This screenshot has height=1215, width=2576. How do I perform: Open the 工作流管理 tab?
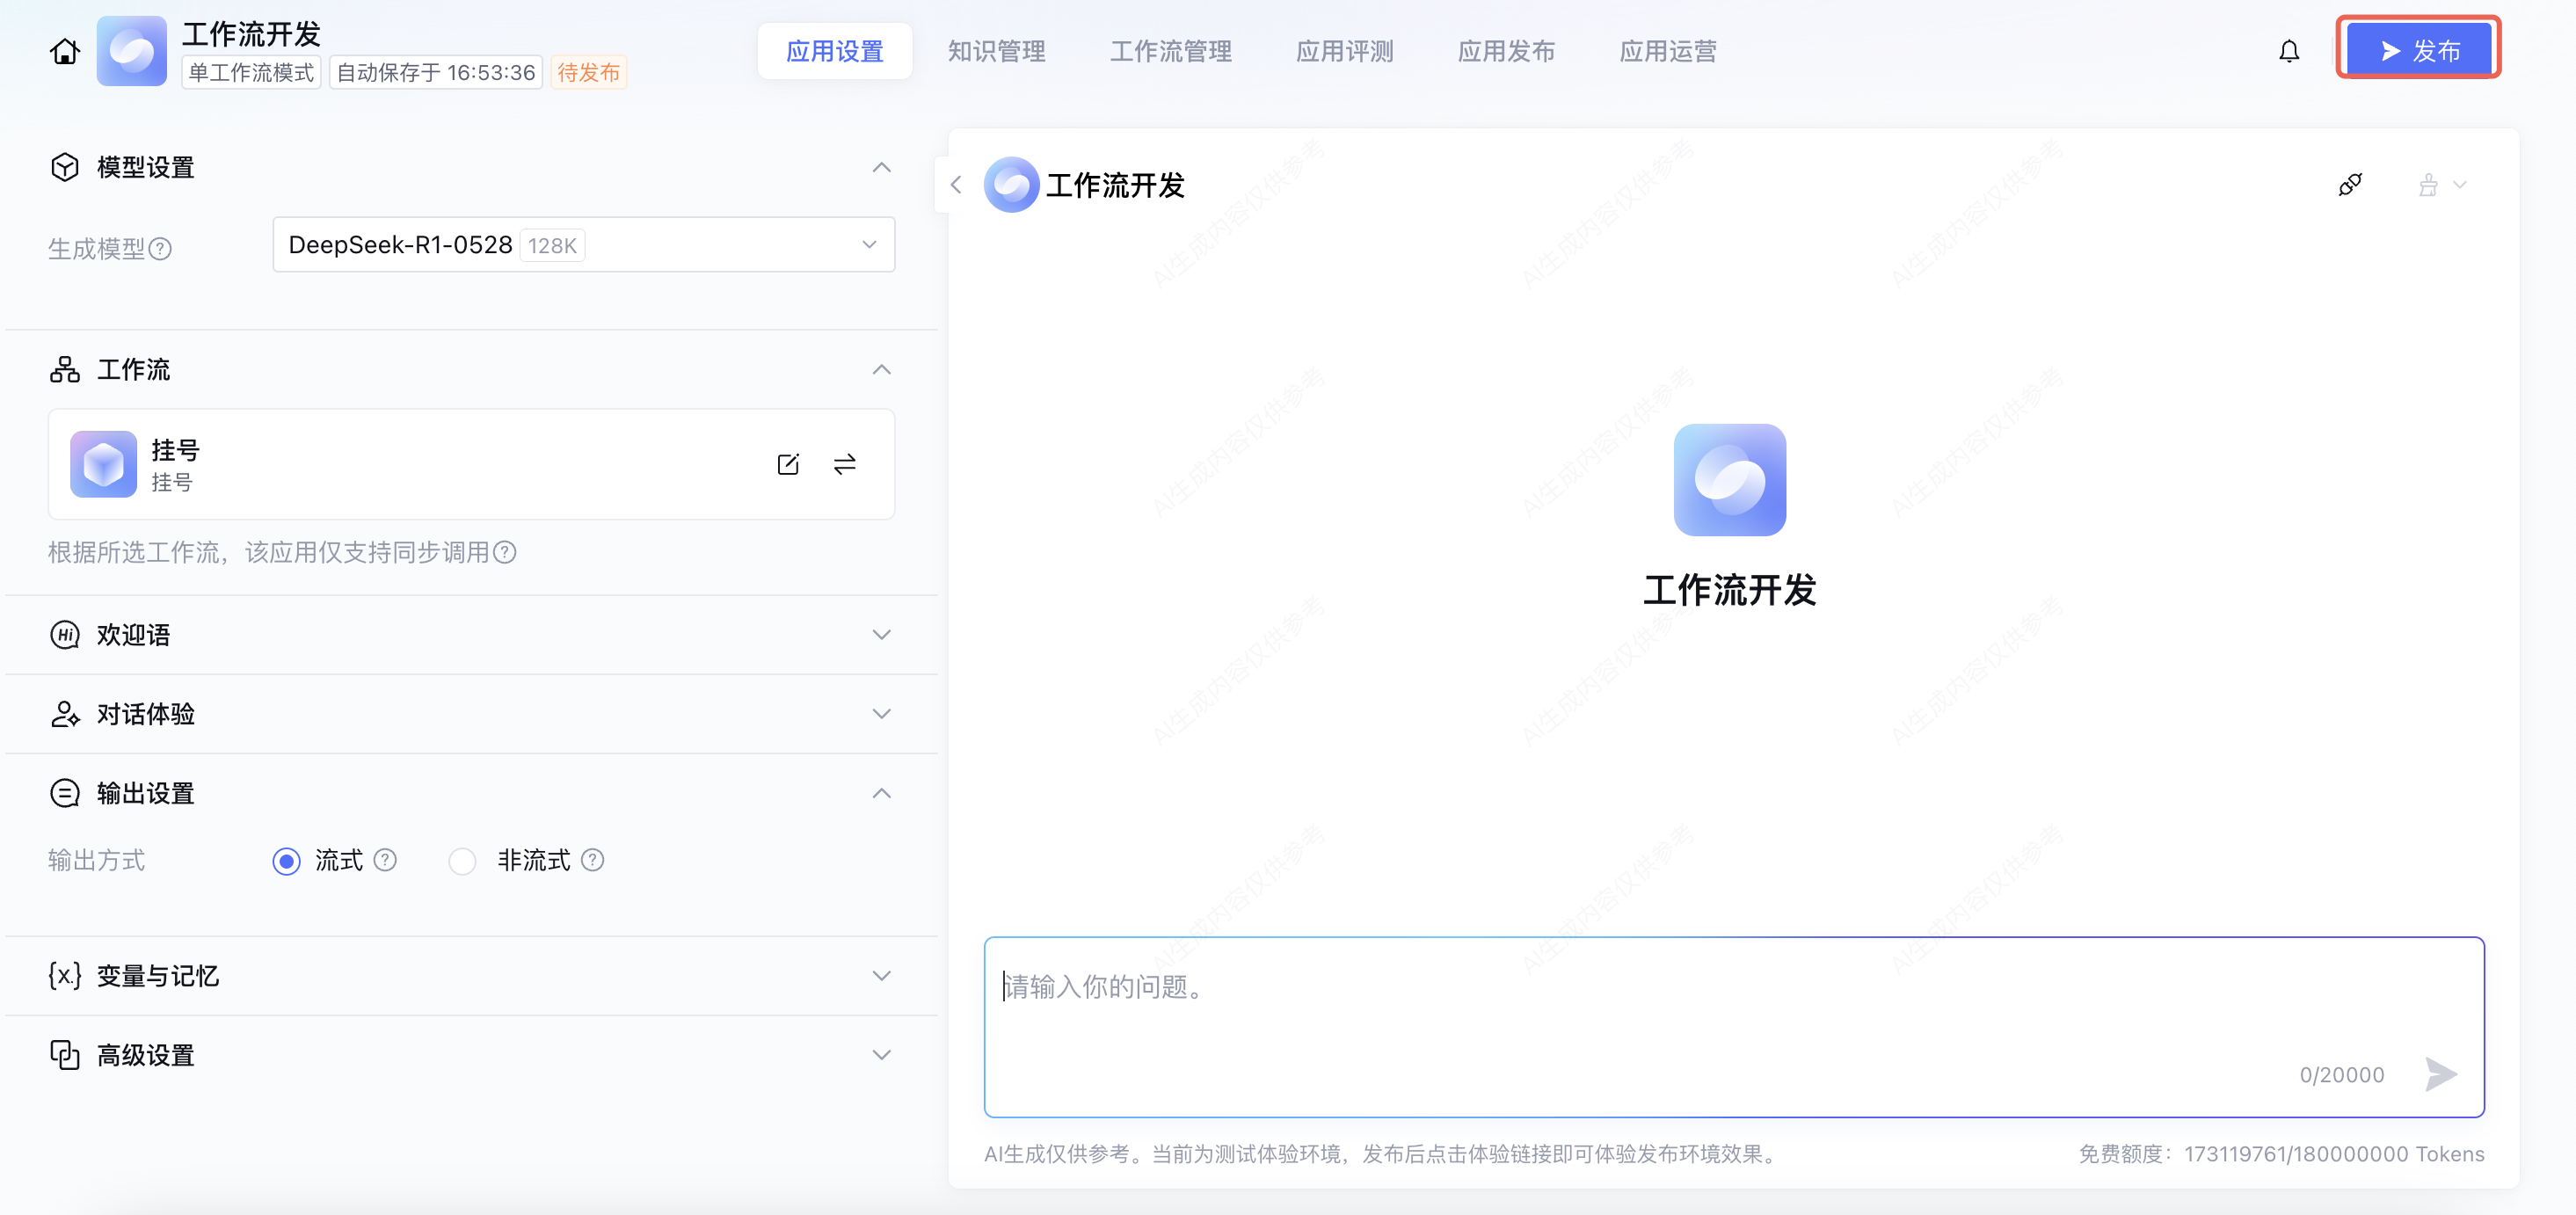pyautogui.click(x=1170, y=51)
